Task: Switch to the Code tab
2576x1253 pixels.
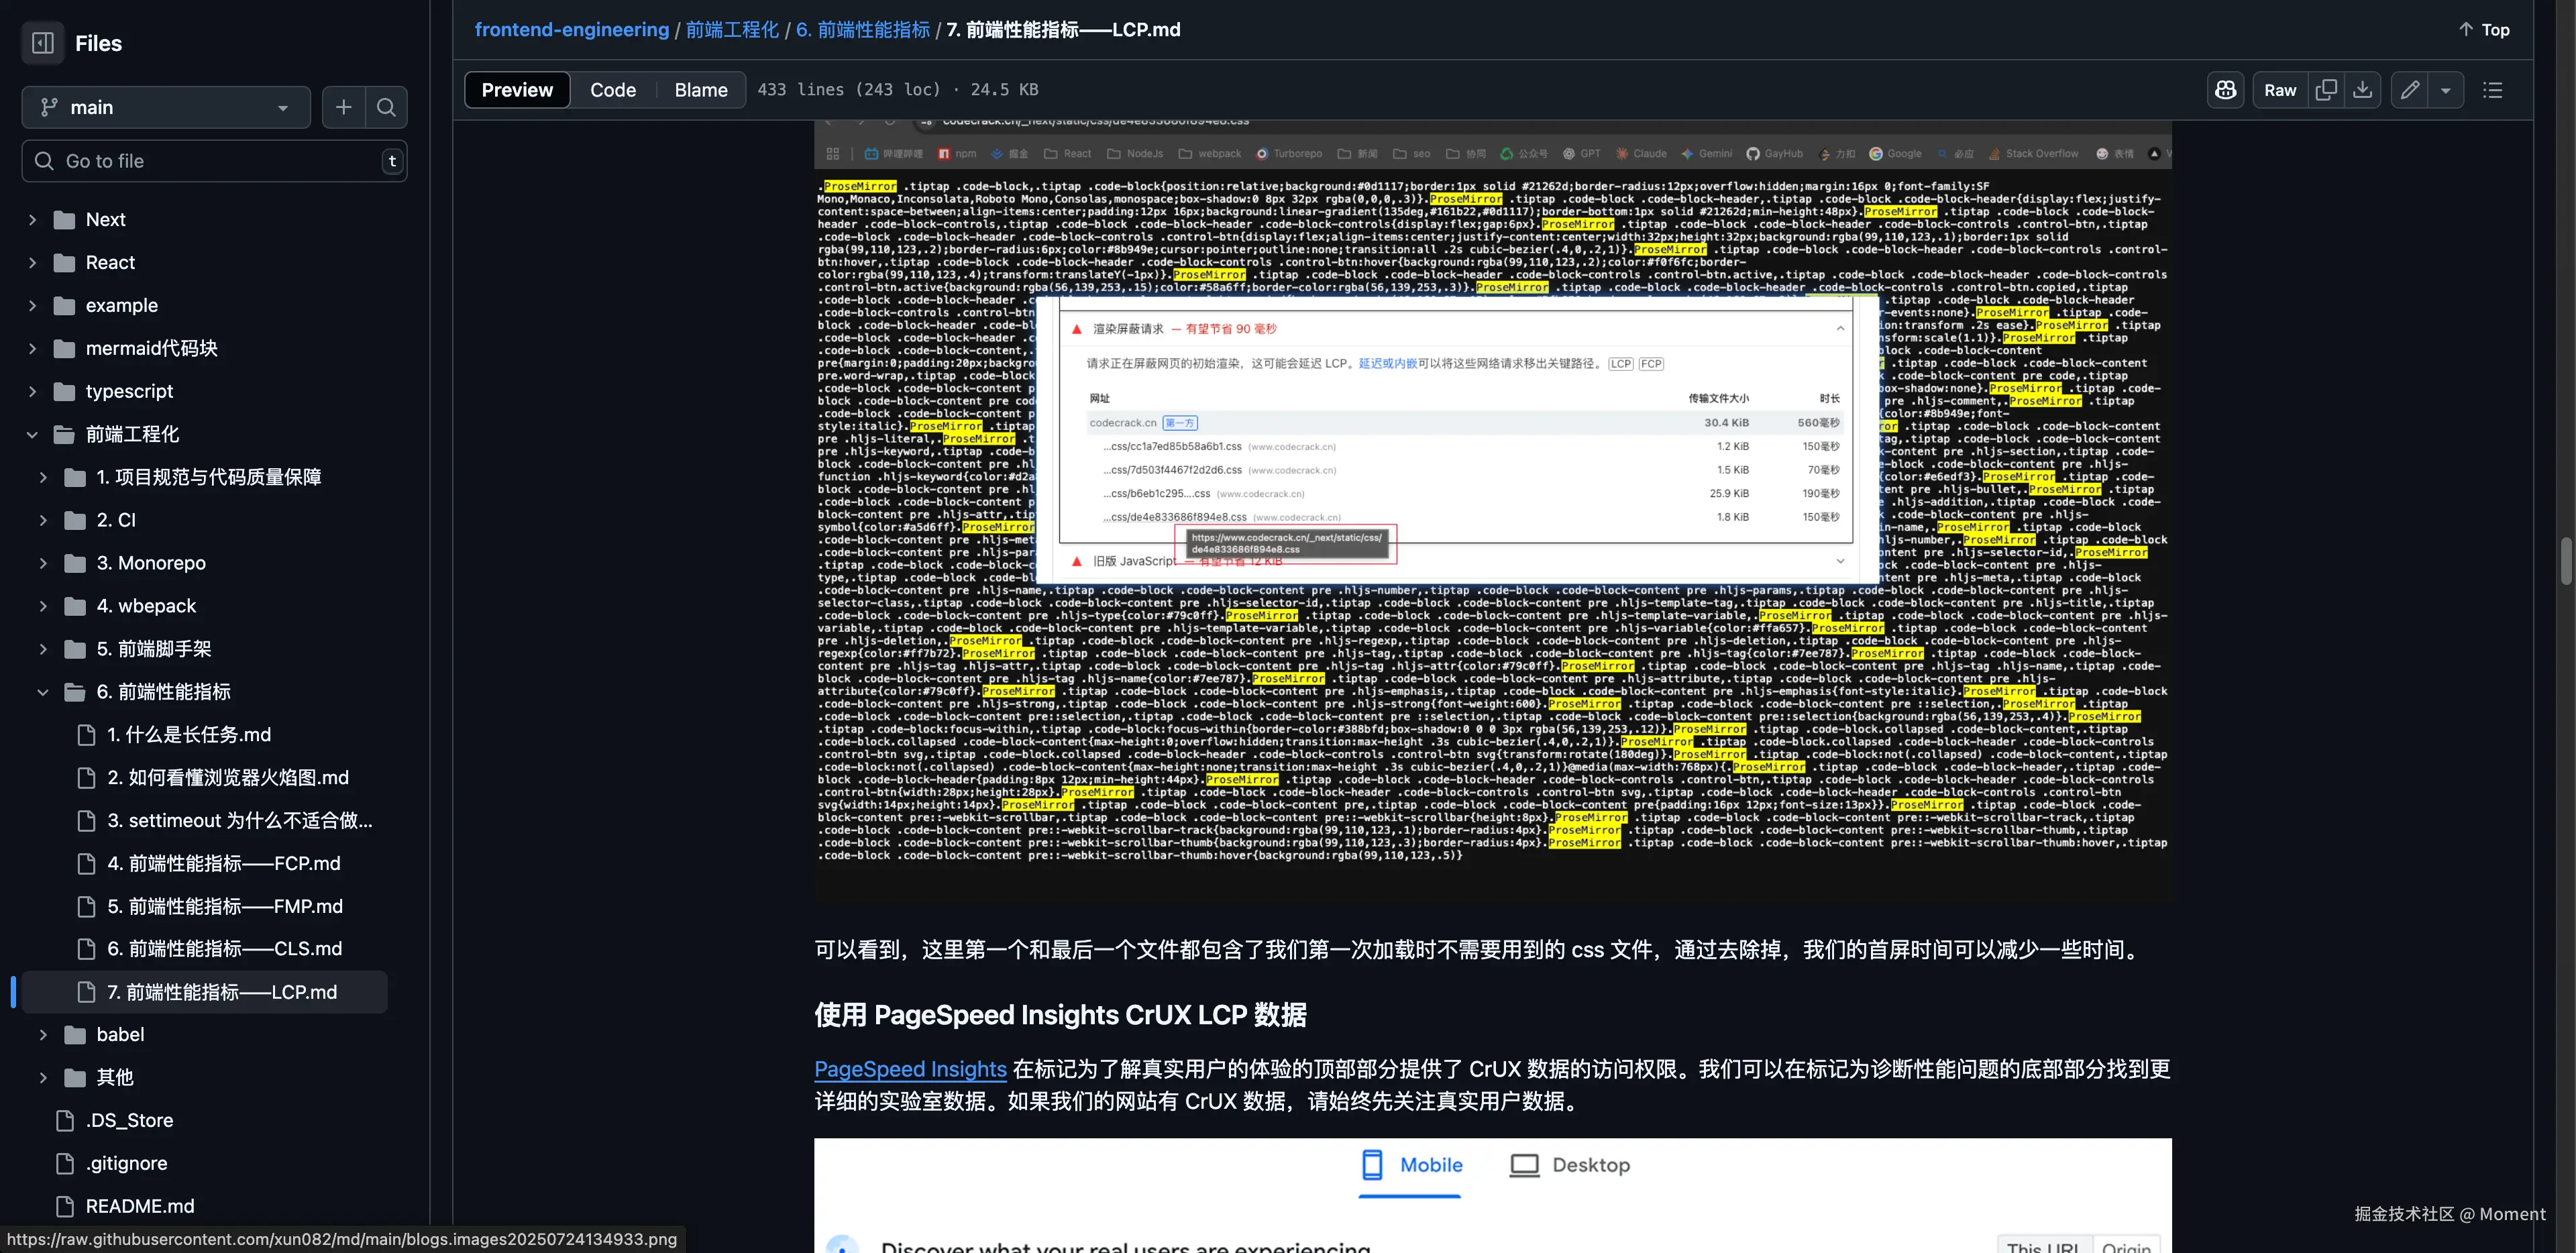Action: 613,90
